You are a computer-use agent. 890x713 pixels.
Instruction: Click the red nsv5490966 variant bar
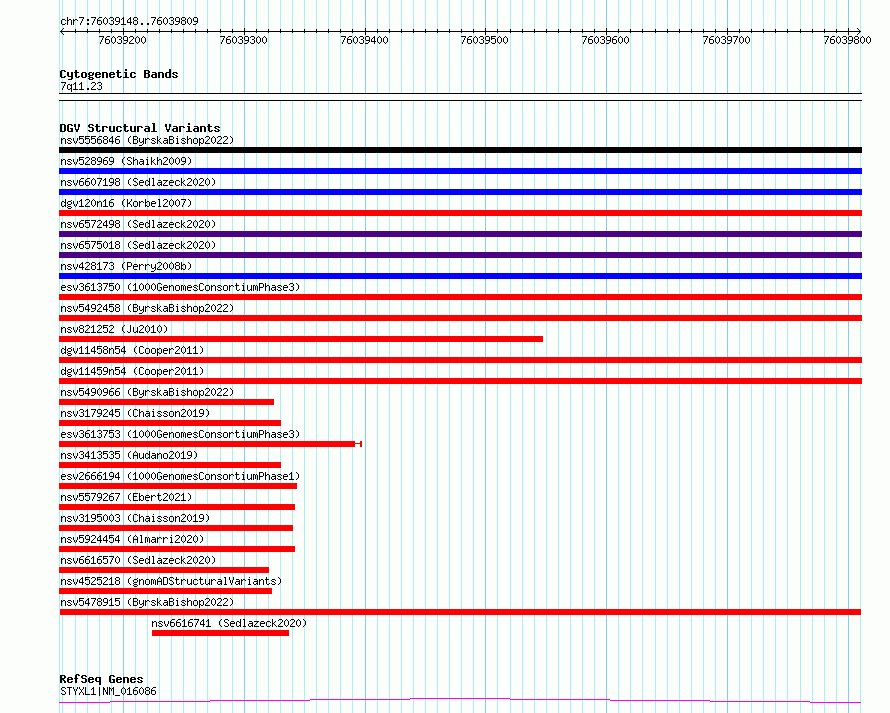(166, 402)
